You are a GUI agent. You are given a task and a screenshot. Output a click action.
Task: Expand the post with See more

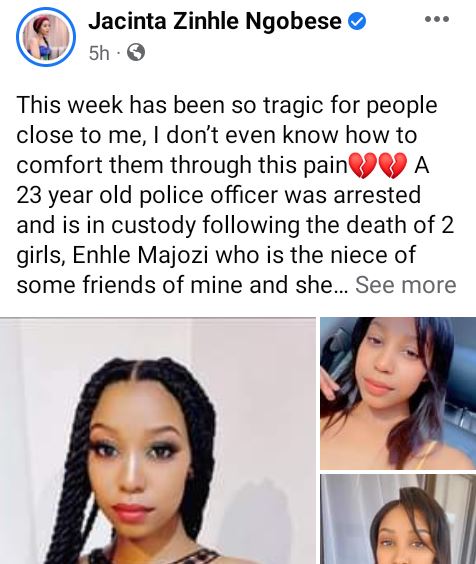pyautogui.click(x=406, y=285)
